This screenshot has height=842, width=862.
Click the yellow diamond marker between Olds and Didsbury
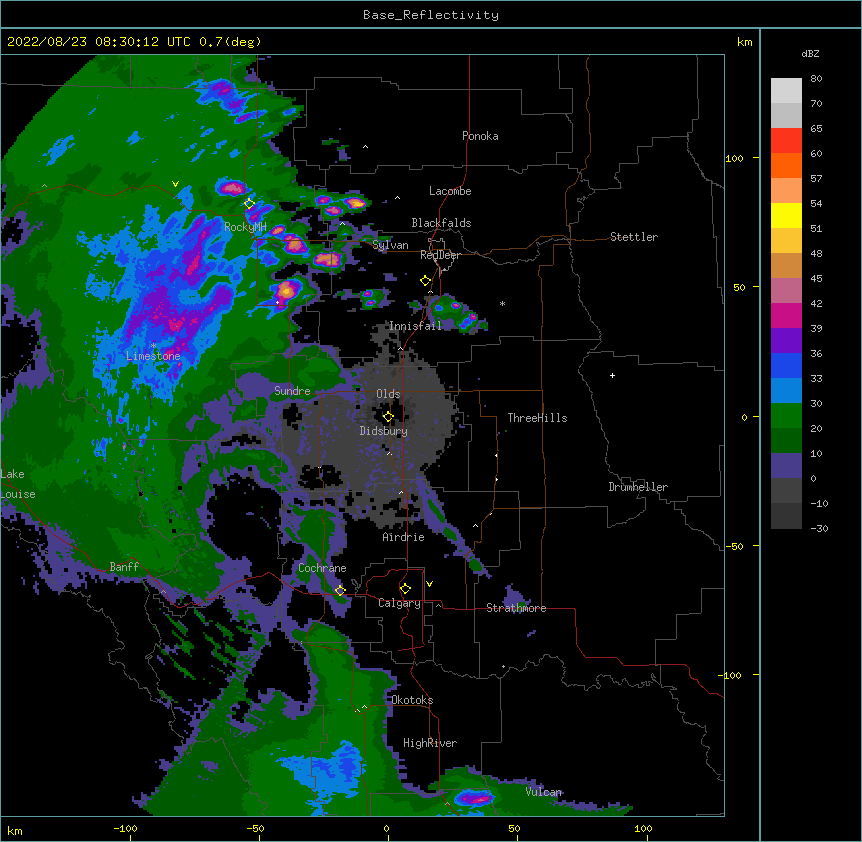[388, 417]
